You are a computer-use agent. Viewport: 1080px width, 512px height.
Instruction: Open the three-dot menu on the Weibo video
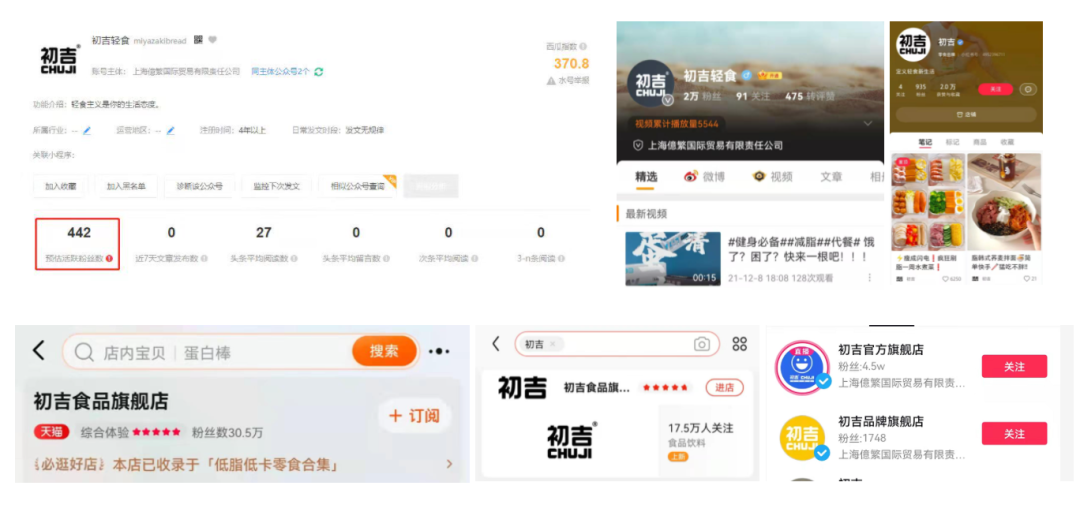(x=869, y=278)
